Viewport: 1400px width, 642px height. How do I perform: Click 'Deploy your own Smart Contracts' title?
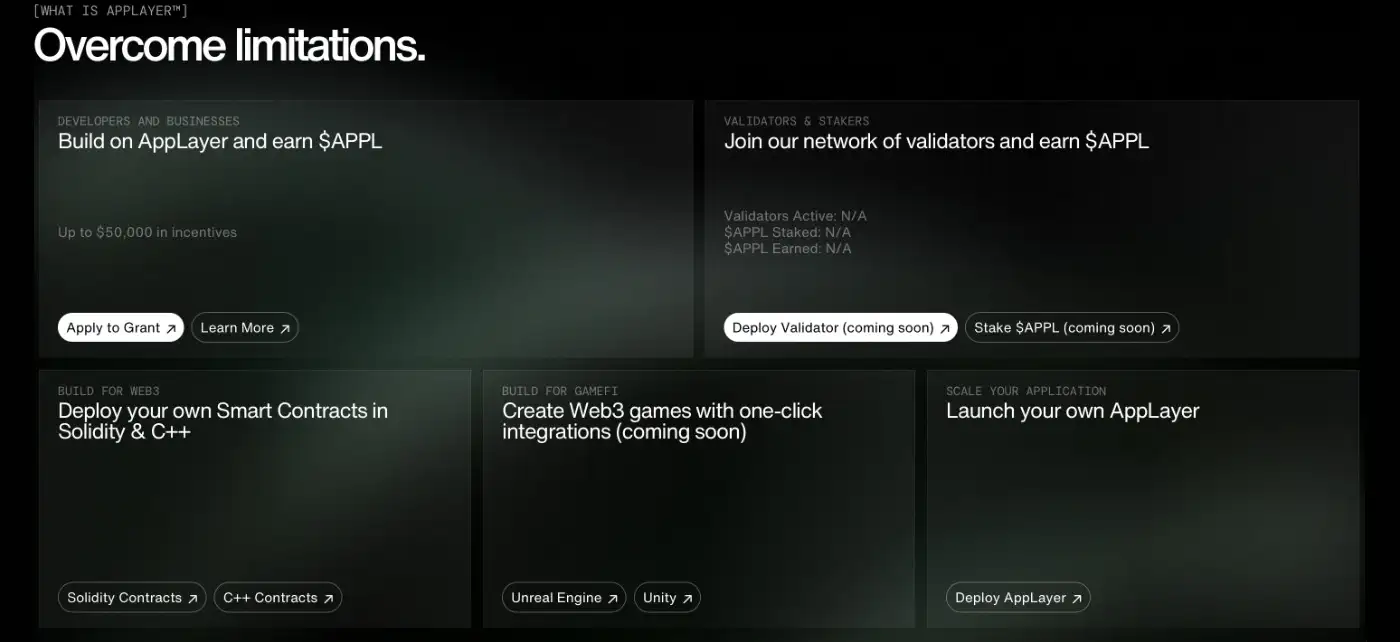pyautogui.click(x=223, y=421)
